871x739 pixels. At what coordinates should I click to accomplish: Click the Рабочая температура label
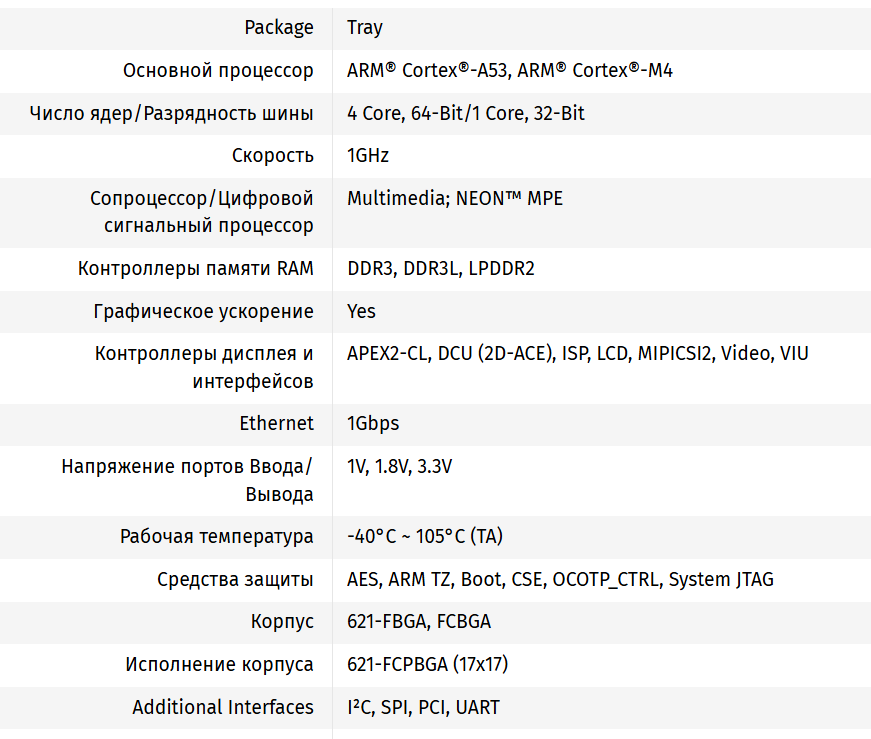point(217,537)
